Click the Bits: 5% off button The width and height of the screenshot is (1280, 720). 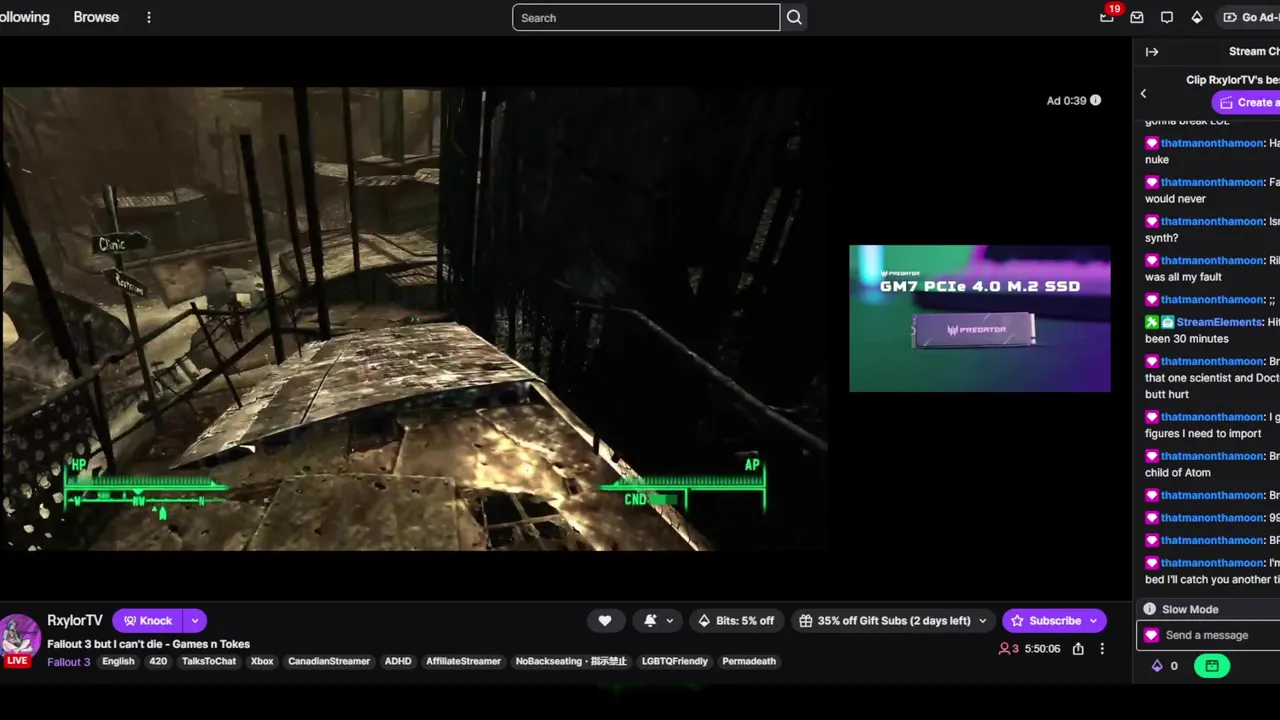[x=736, y=621]
